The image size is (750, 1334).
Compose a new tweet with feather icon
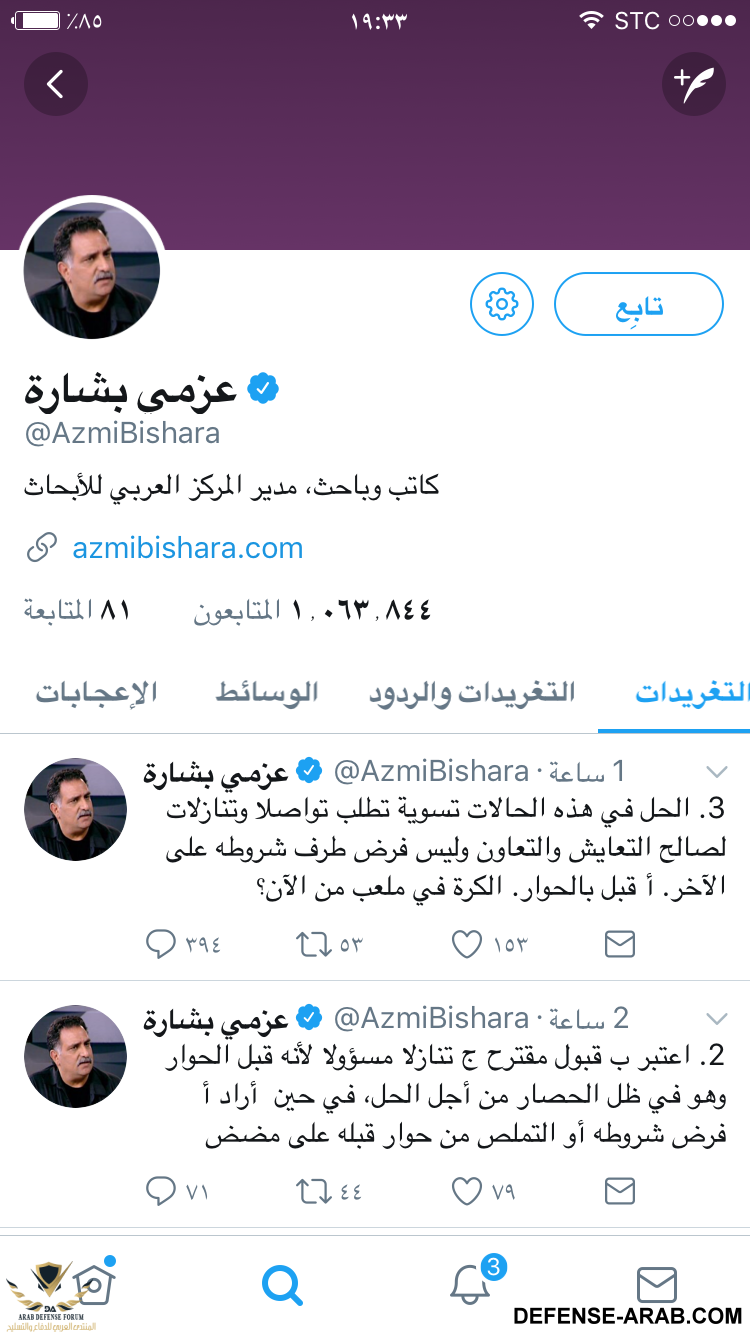pos(693,85)
